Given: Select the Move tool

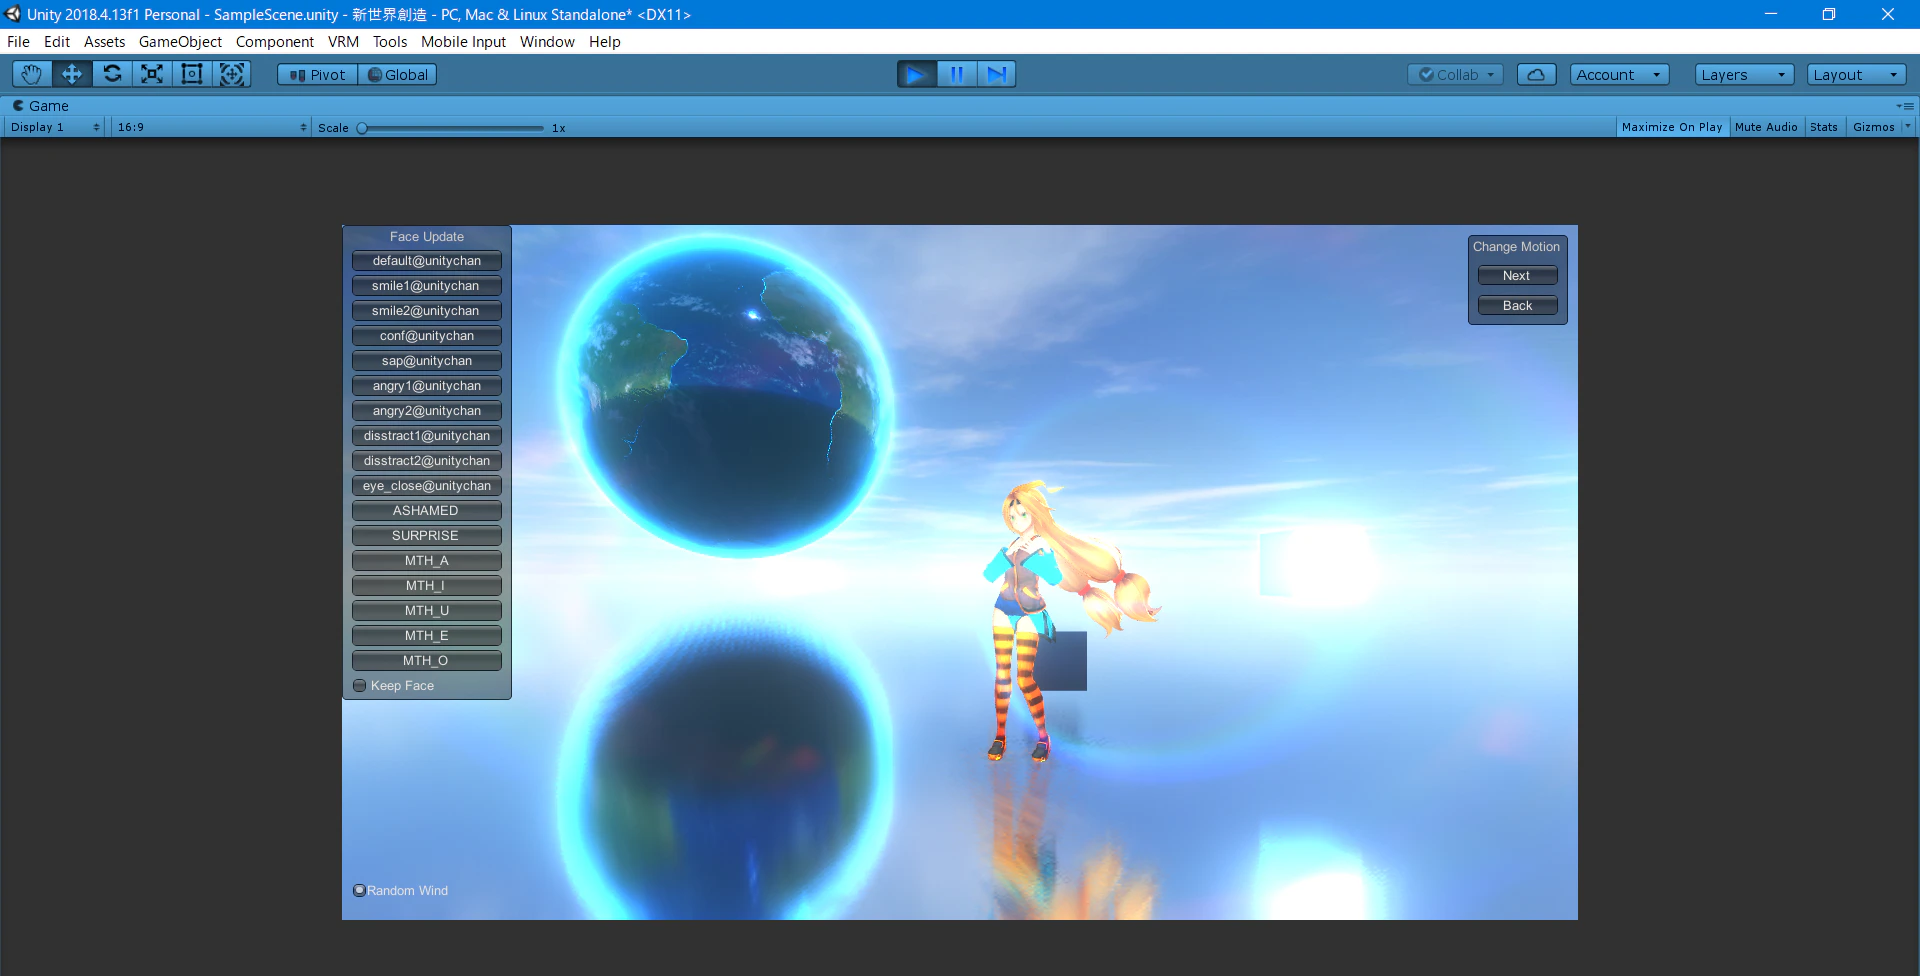Looking at the screenshot, I should (x=72, y=74).
